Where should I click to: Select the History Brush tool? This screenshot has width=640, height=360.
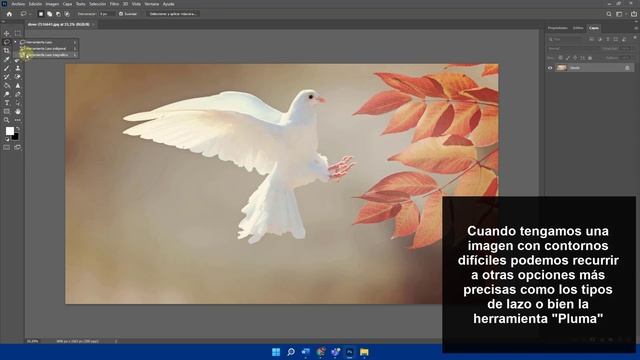tap(7, 77)
